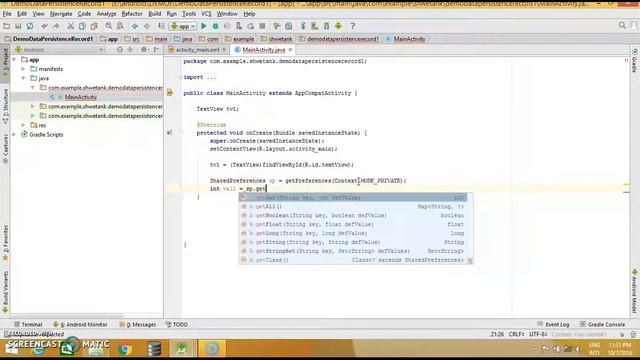The image size is (640, 360).
Task: Click the Debug app bug icon
Action: (215, 26)
